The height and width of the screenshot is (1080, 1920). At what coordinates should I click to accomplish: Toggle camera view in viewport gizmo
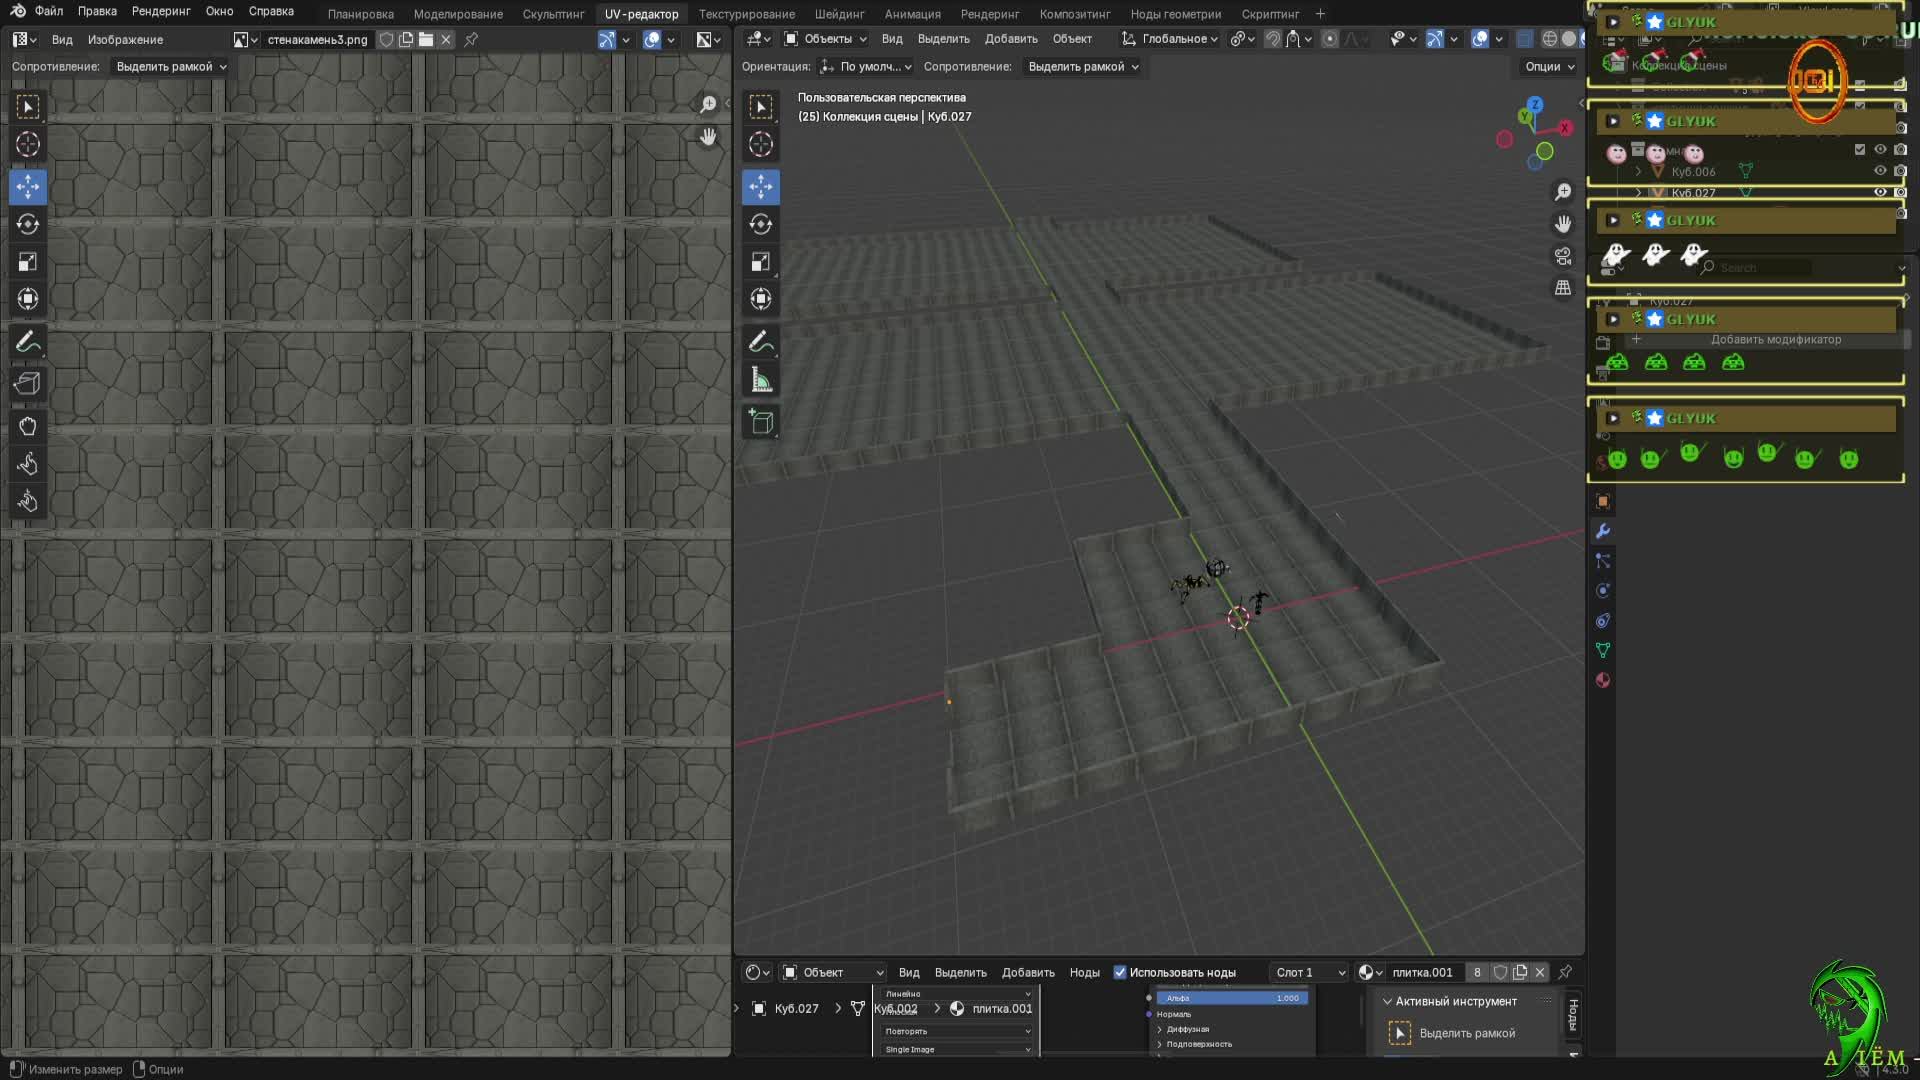pos(1563,256)
